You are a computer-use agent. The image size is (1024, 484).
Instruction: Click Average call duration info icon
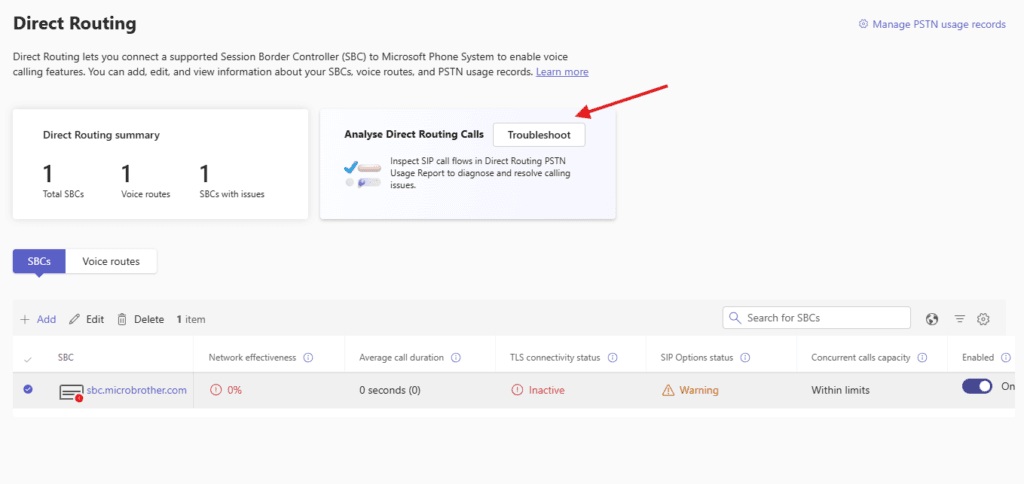(455, 358)
